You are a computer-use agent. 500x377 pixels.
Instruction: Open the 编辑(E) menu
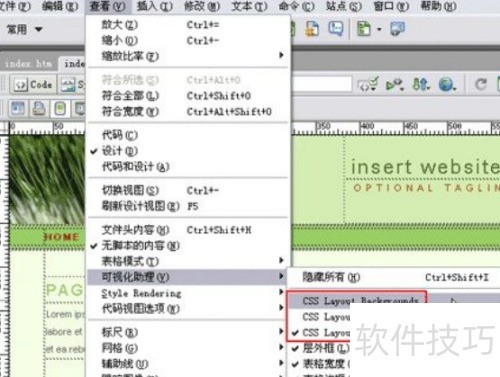click(x=60, y=6)
